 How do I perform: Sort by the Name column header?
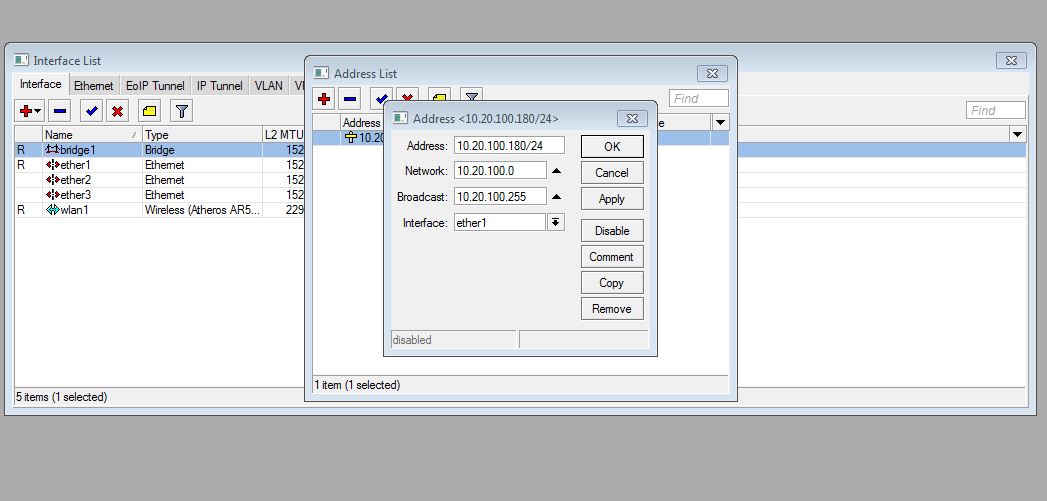pos(92,134)
